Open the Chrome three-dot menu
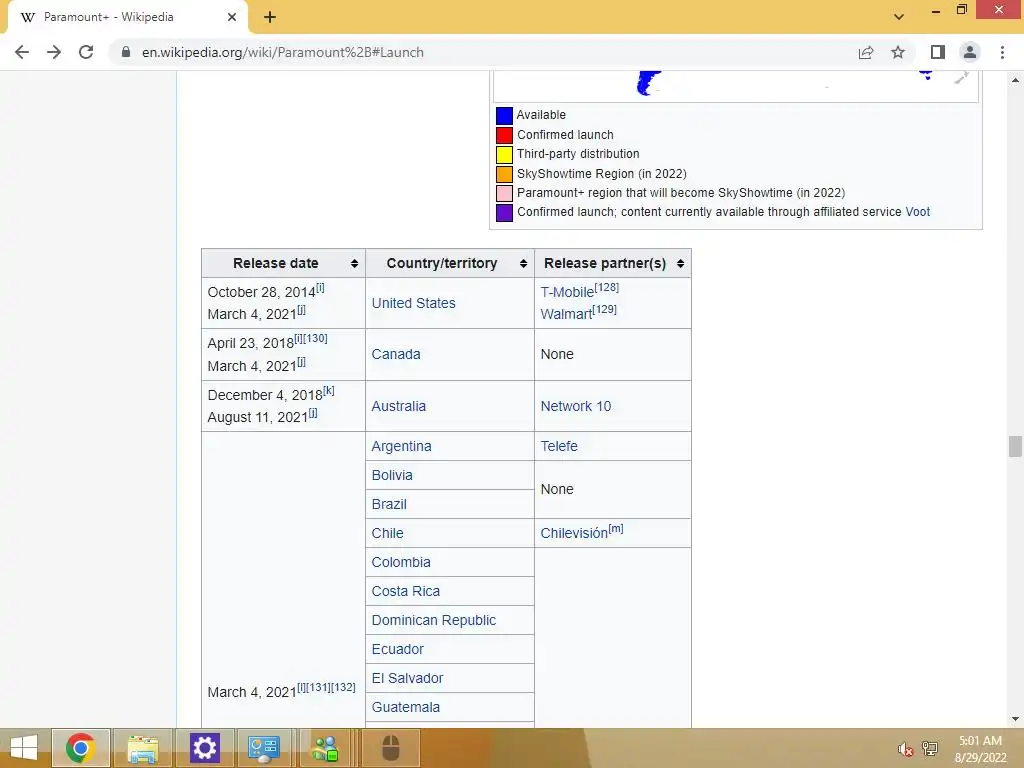1024x768 pixels. tap(1002, 52)
